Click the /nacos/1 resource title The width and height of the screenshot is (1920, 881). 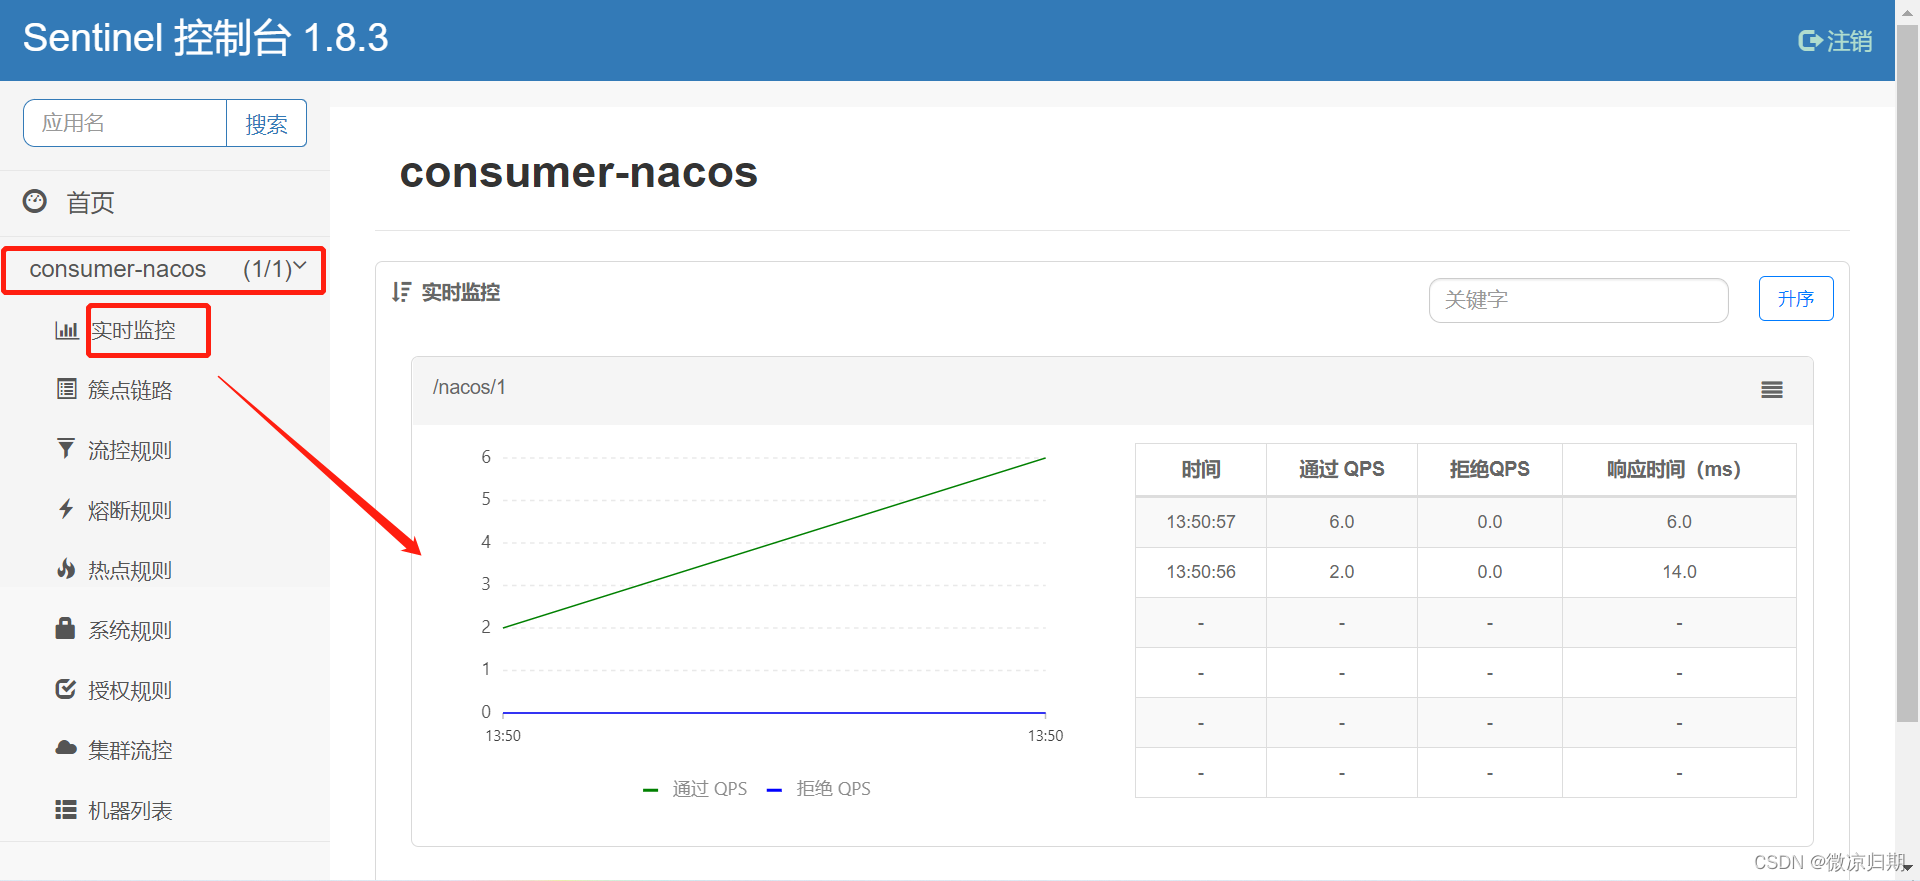tap(469, 387)
